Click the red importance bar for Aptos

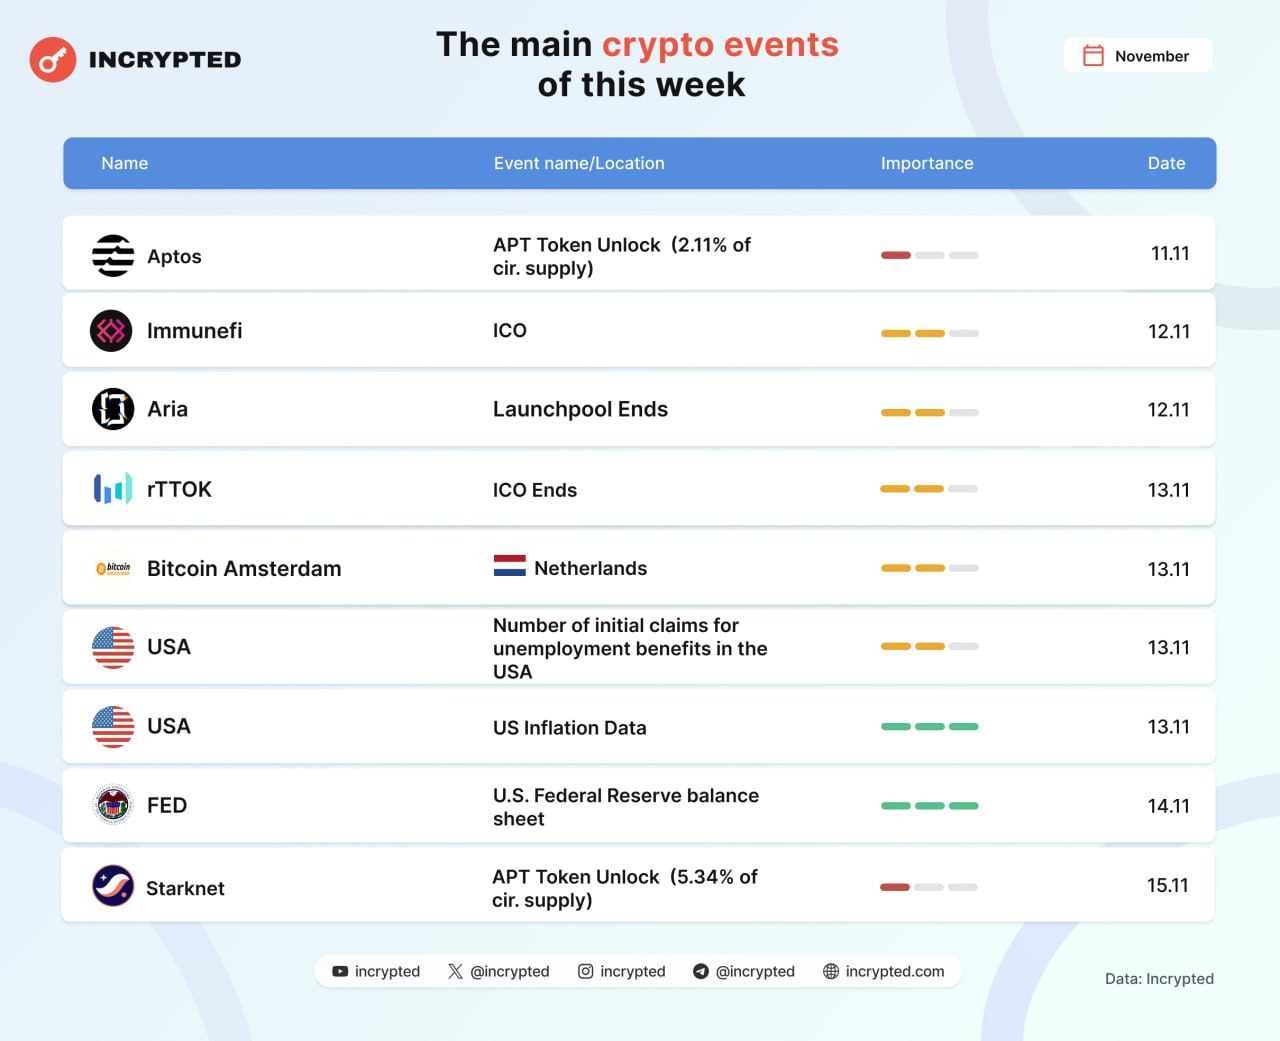(x=896, y=255)
